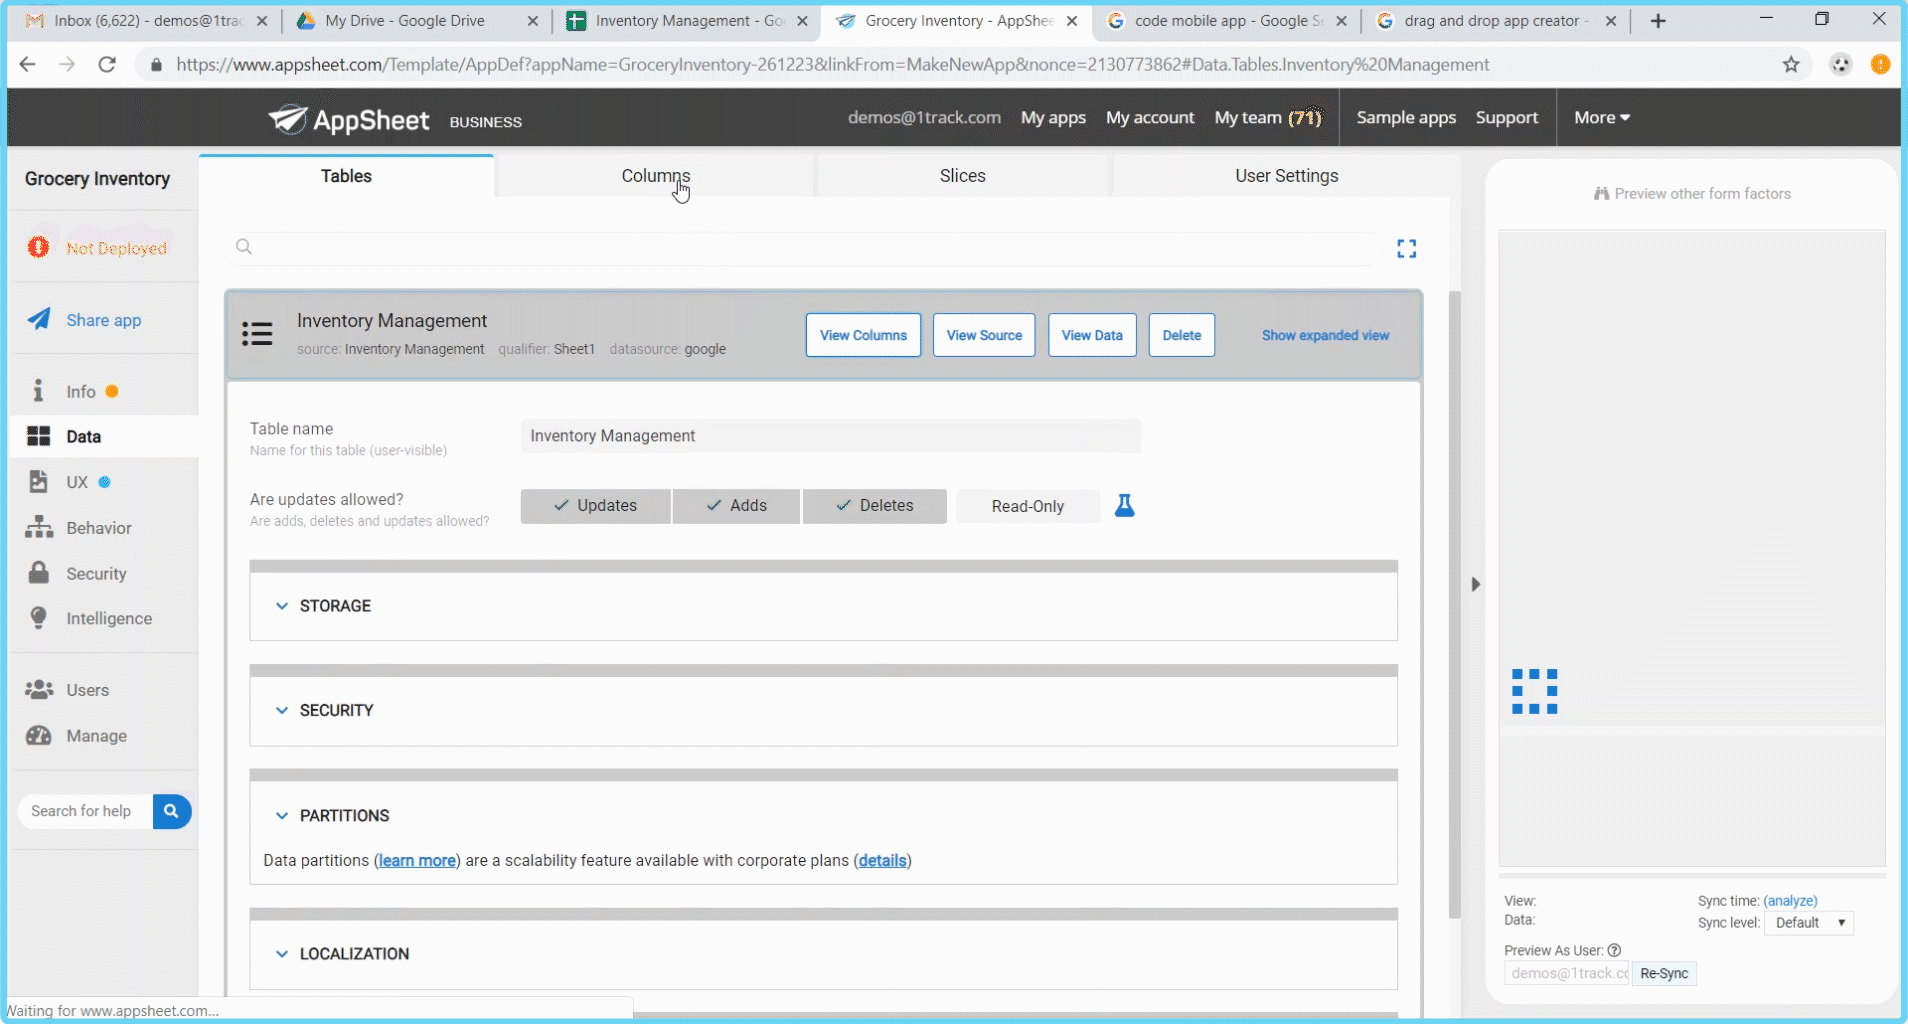
Task: Click the View Columns button
Action: pyautogui.click(x=863, y=335)
